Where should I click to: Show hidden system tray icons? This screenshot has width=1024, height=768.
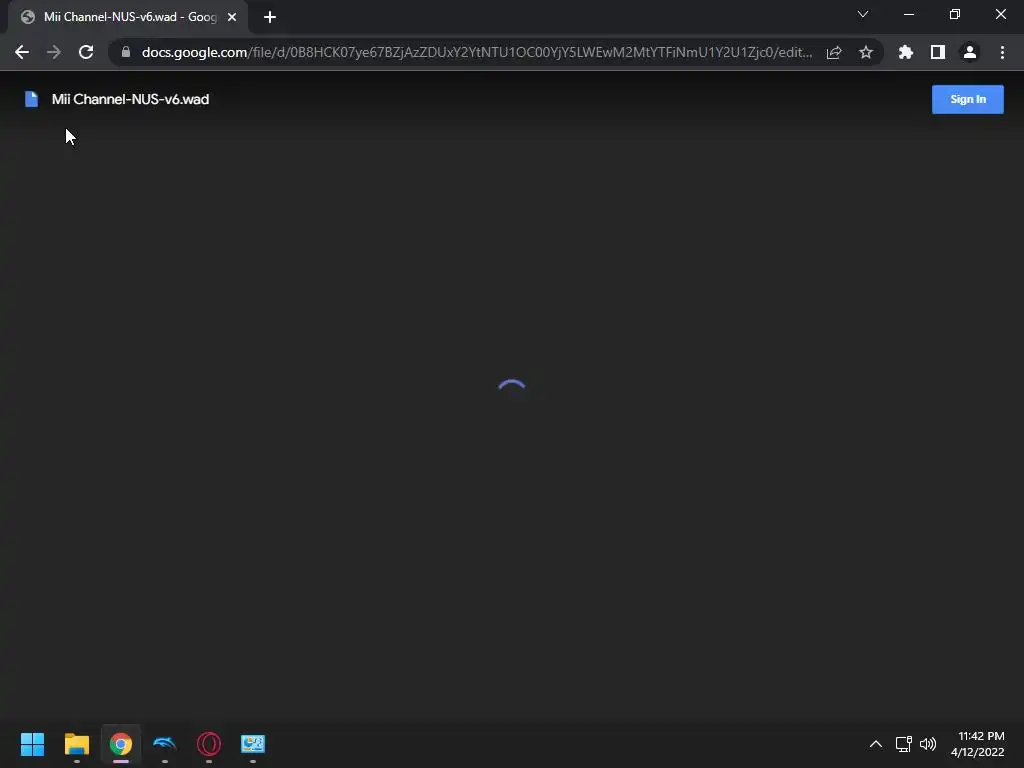(876, 744)
